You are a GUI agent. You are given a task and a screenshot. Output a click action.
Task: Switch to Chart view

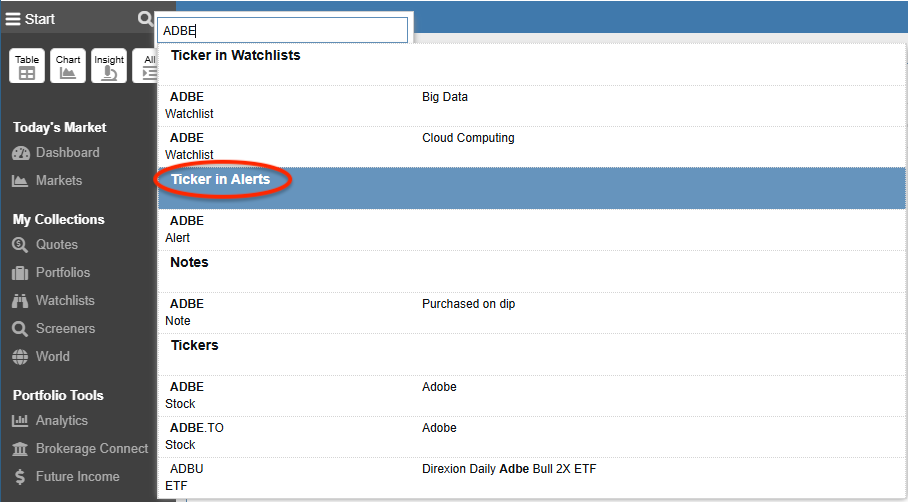pos(68,66)
